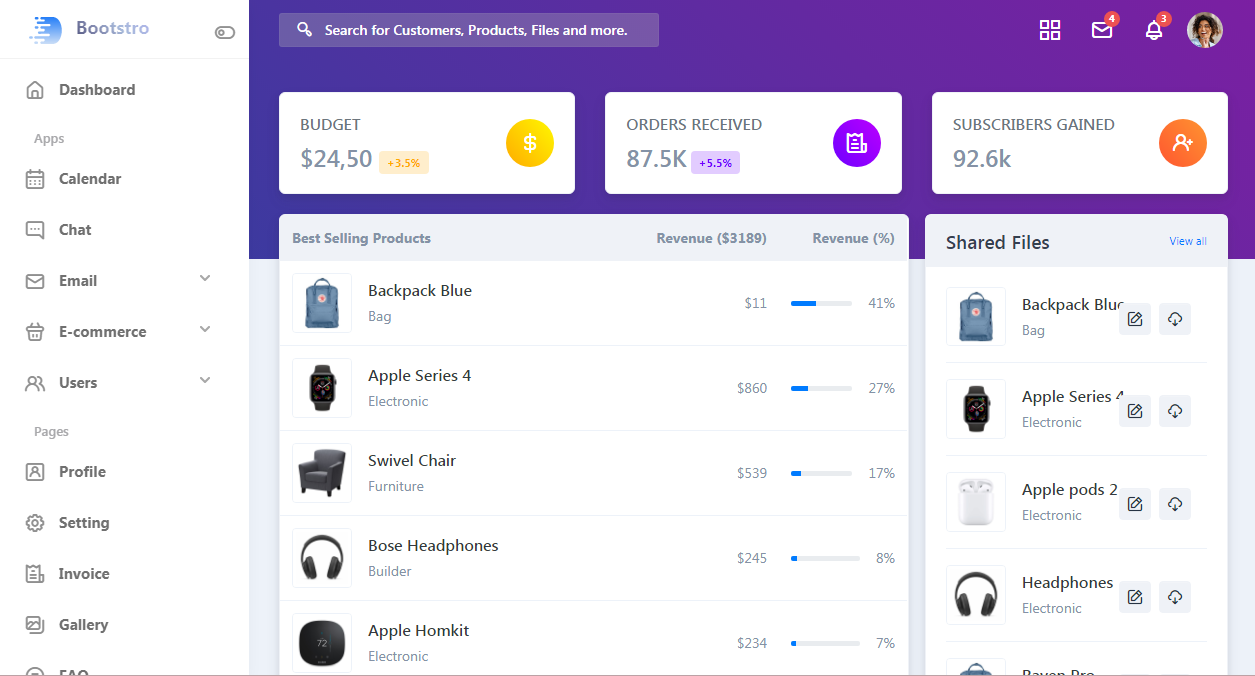
Task: Go to Dashboard in the sidebar
Action: tap(96, 90)
